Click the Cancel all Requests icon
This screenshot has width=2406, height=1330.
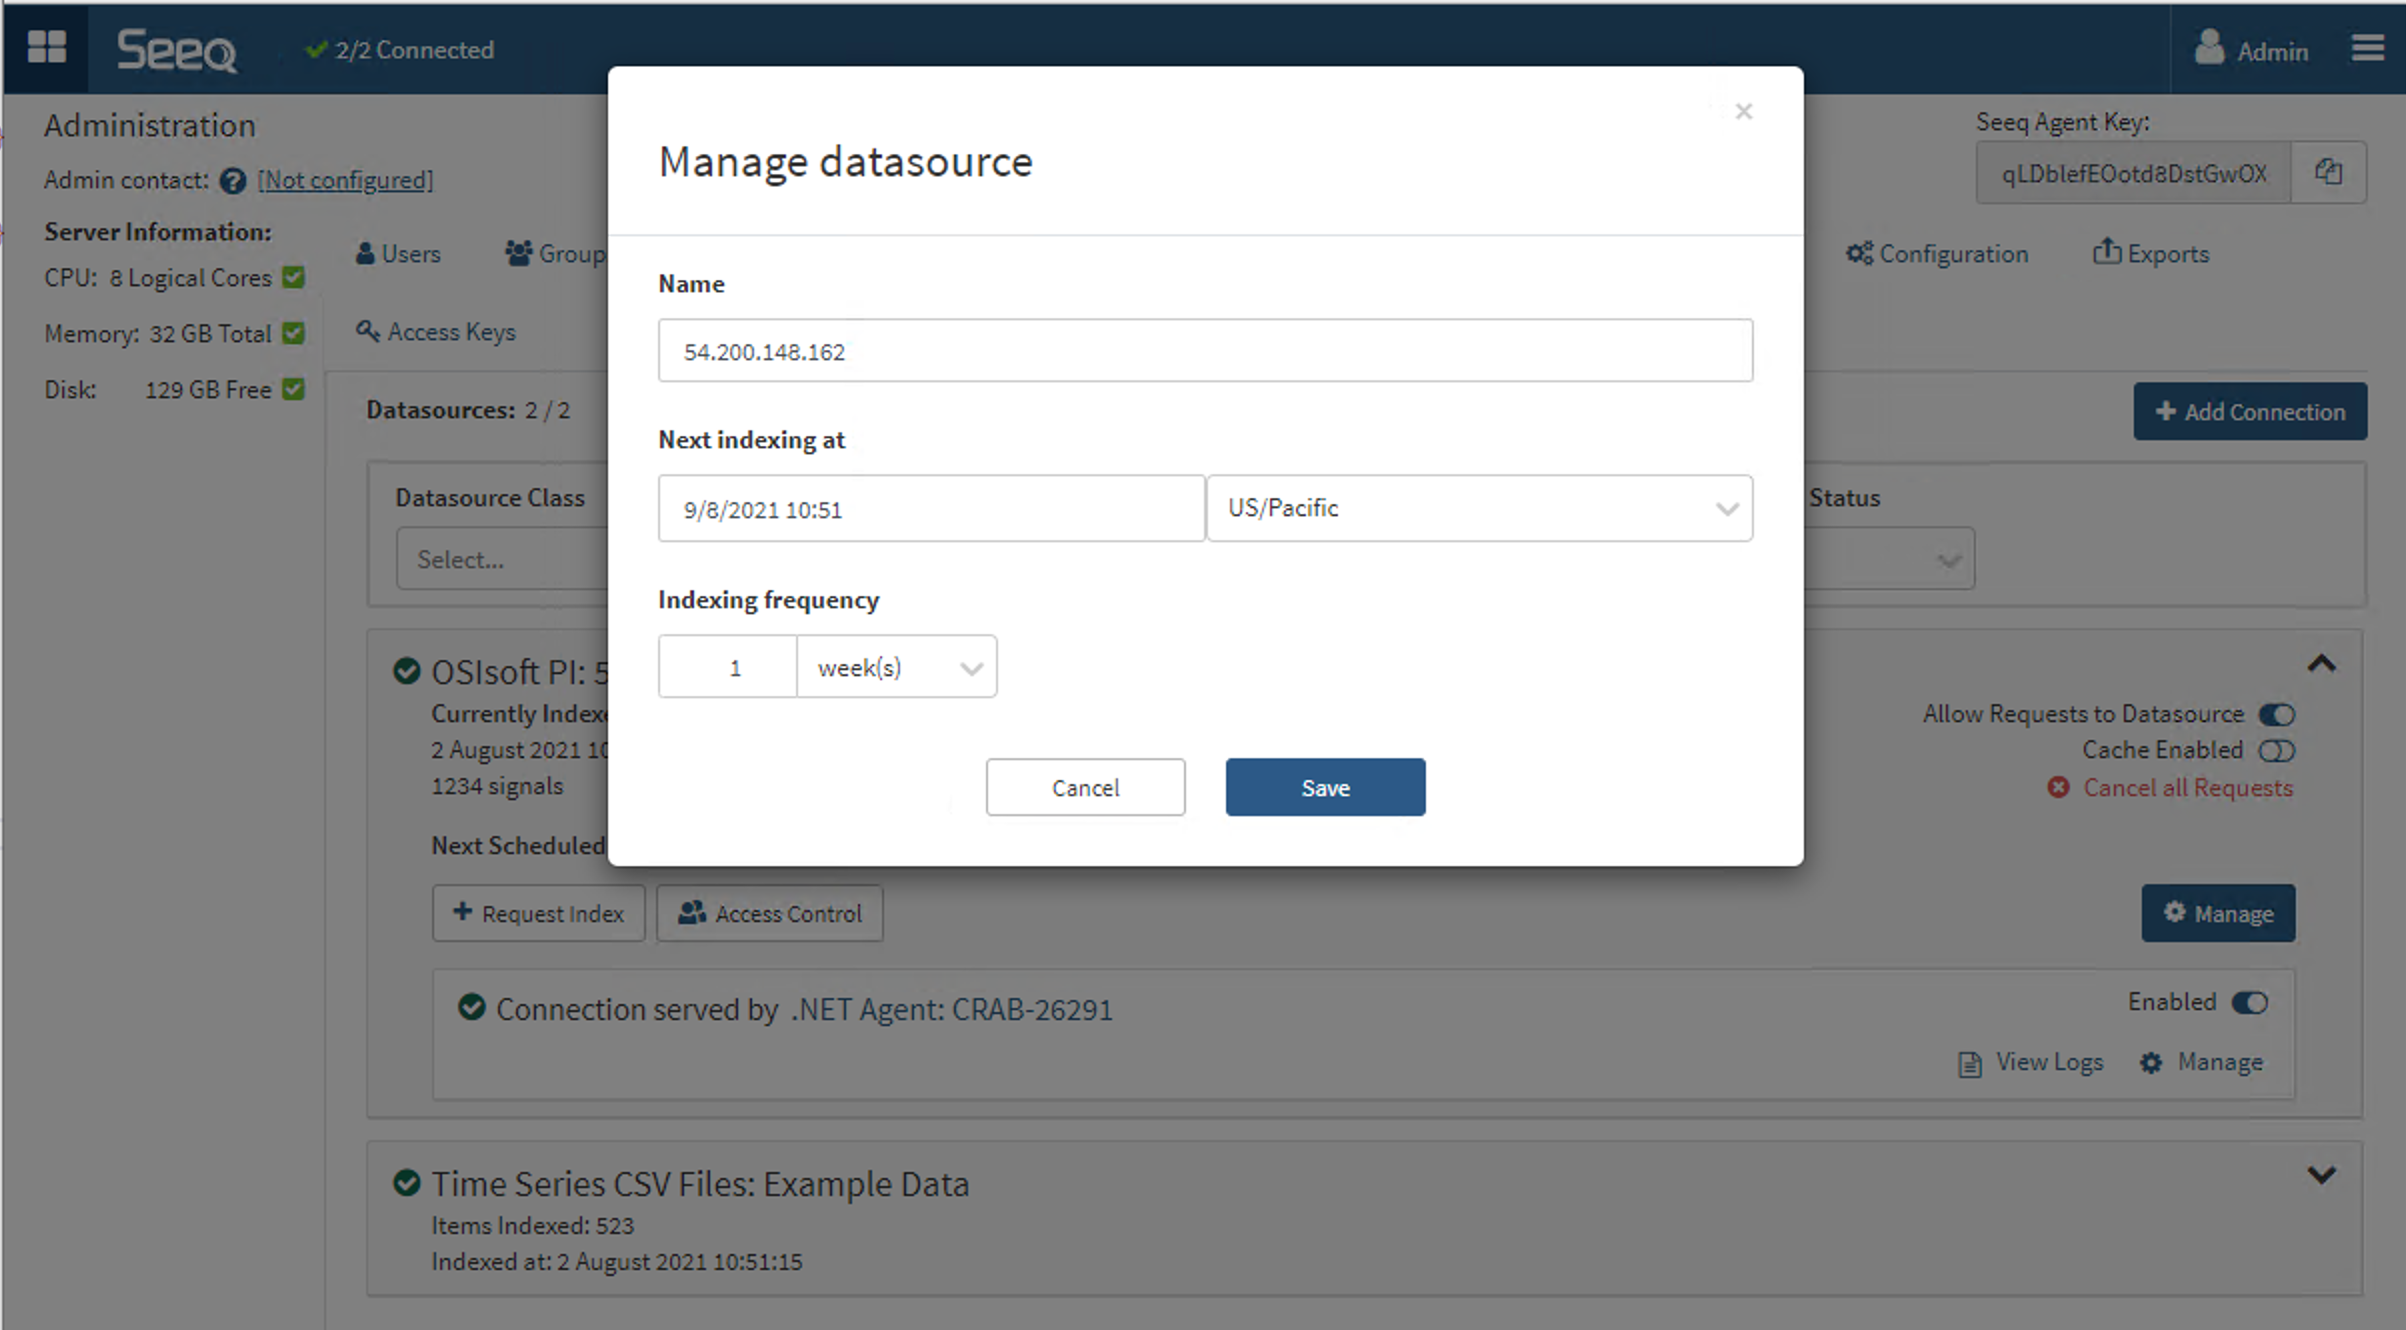(x=2058, y=788)
